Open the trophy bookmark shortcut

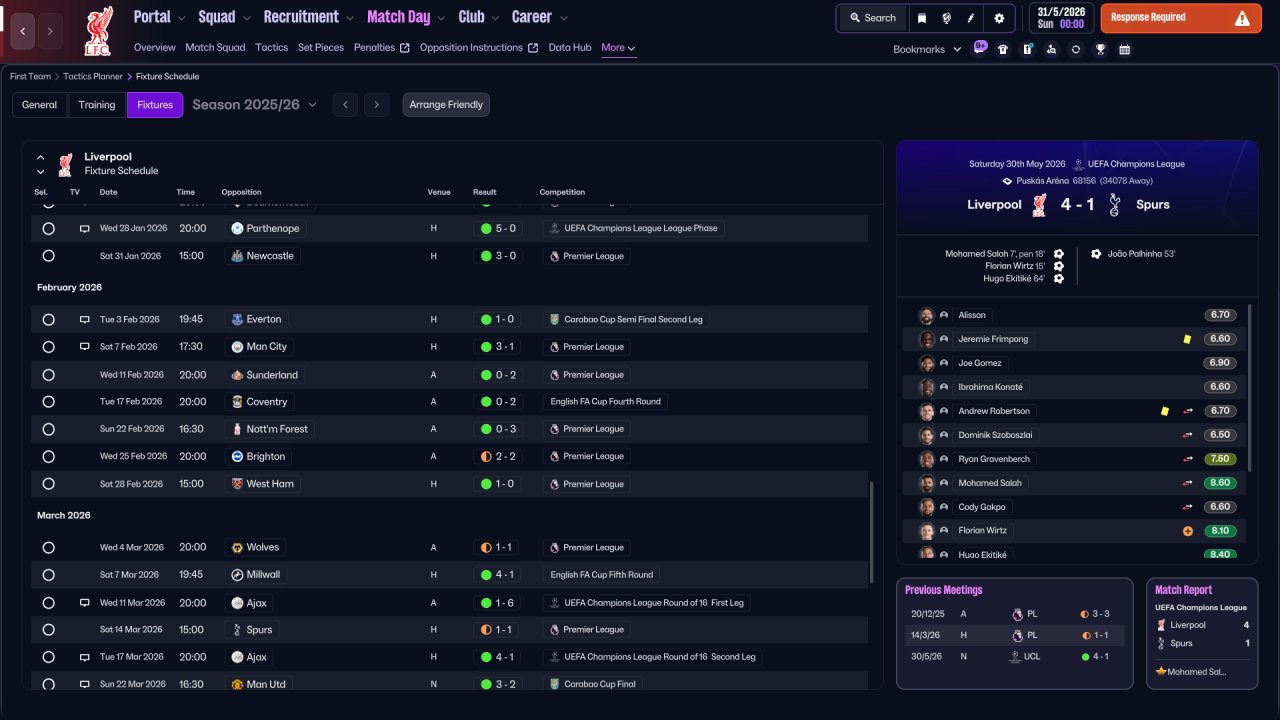point(1100,49)
